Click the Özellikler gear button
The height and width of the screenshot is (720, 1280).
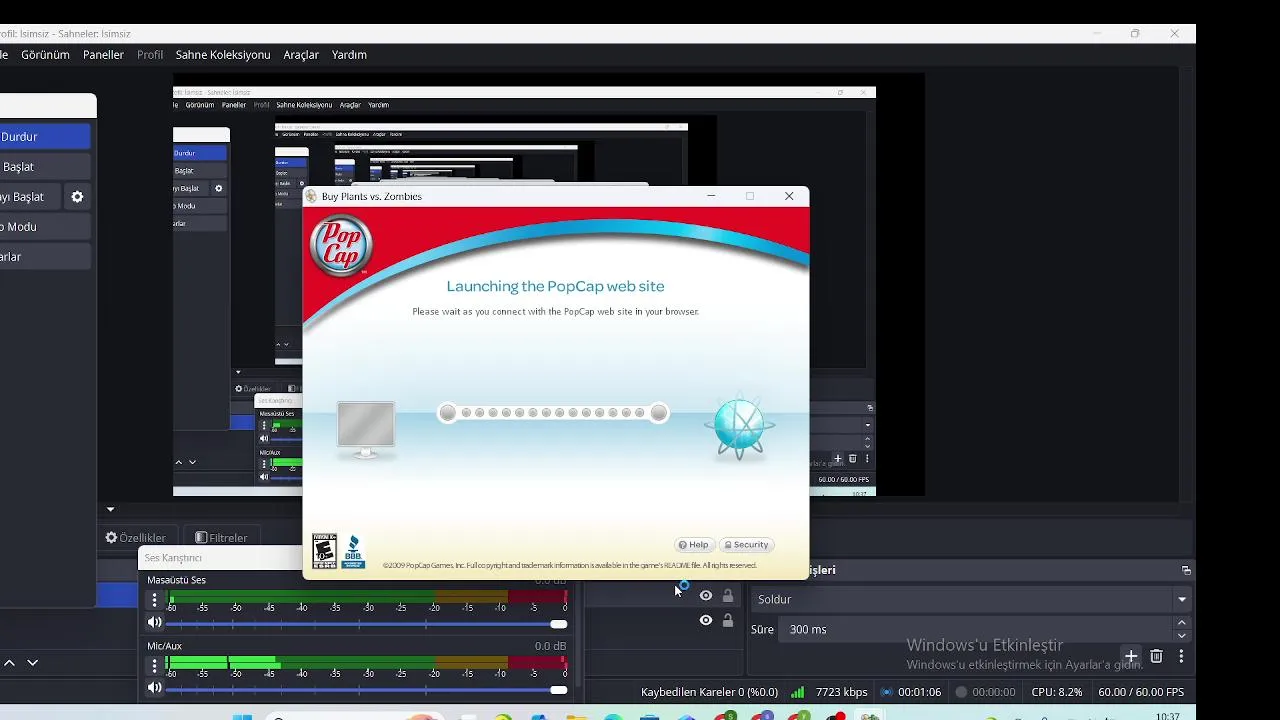[x=136, y=537]
